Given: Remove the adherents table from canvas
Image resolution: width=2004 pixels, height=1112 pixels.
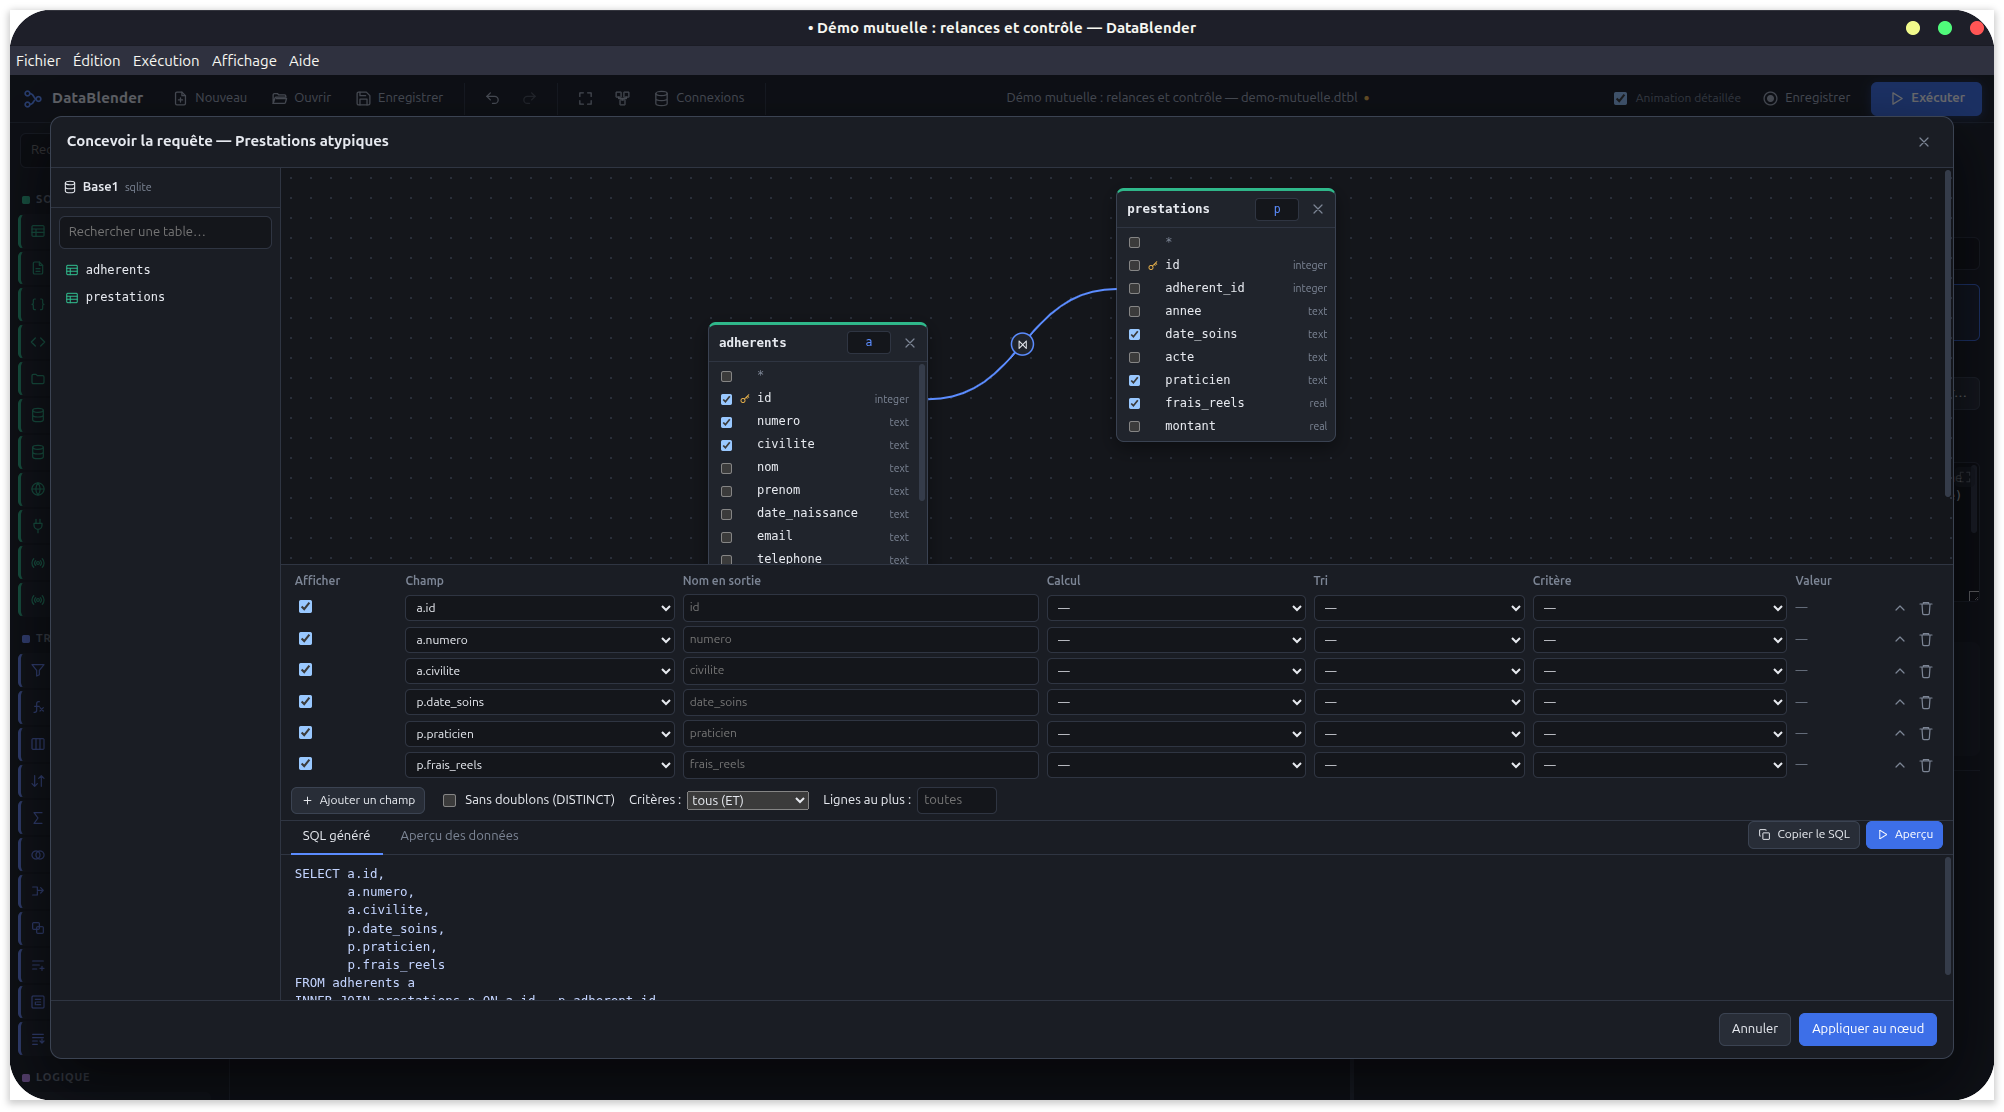Looking at the screenshot, I should tap(909, 343).
